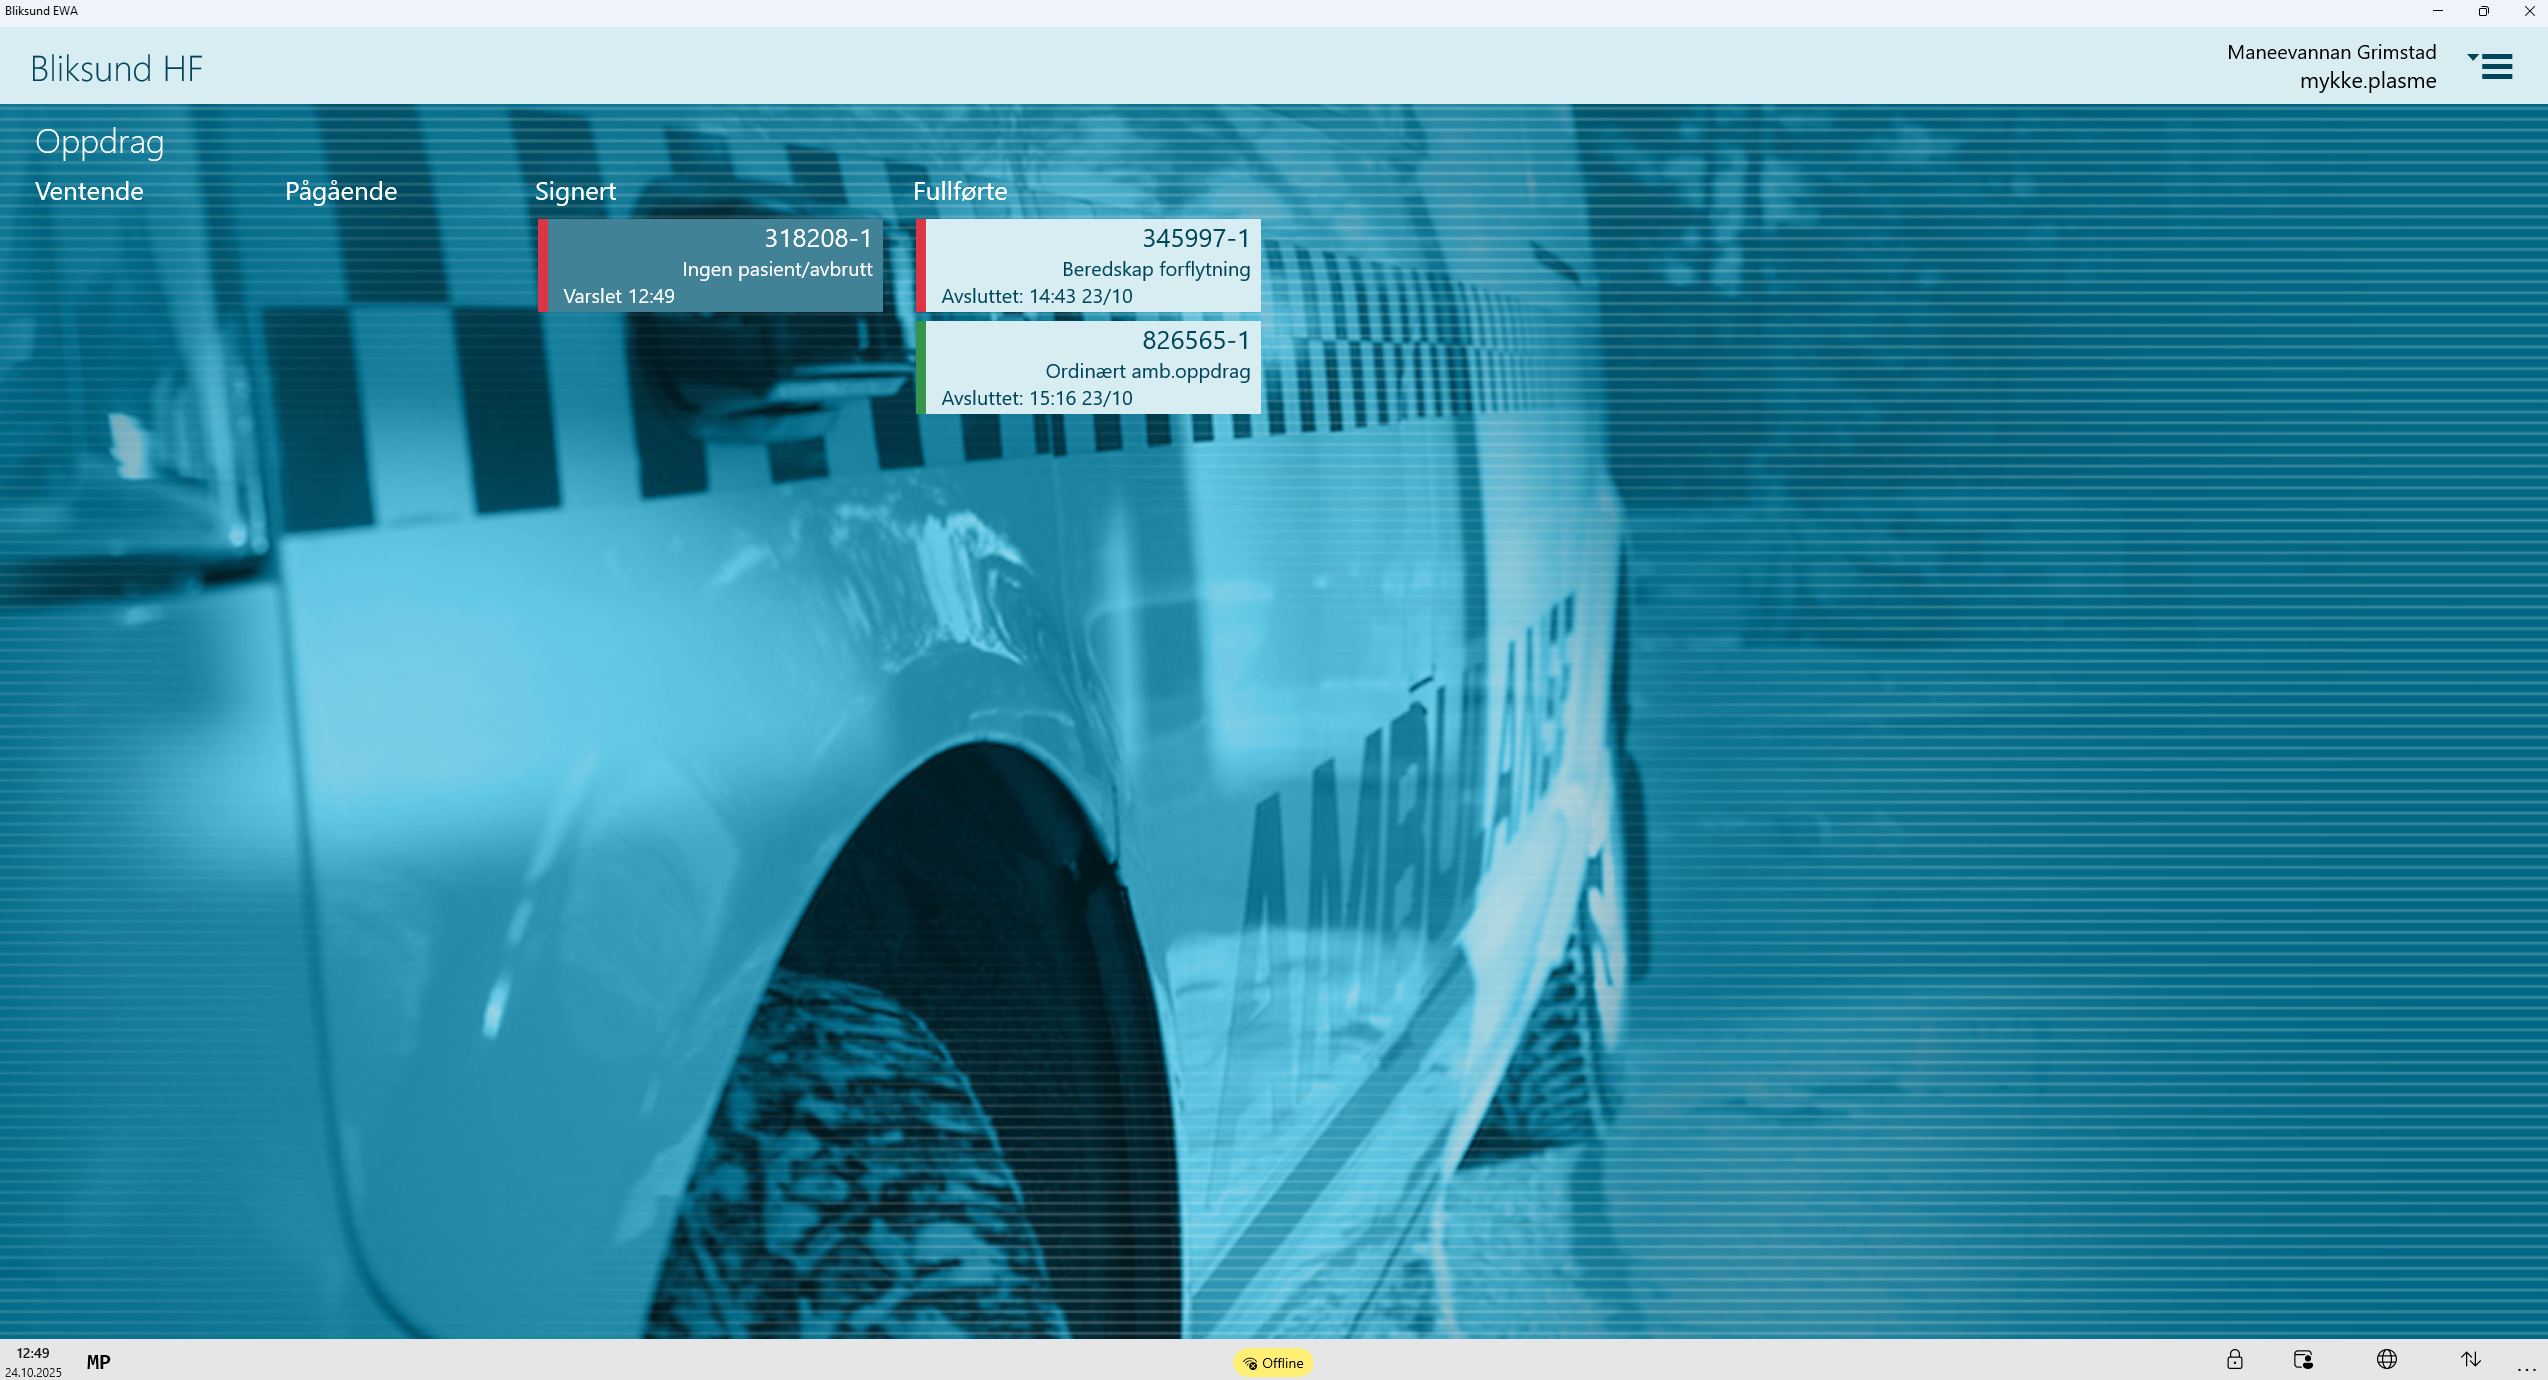This screenshot has width=2548, height=1380.
Task: Click the user window icon in status bar
Action: (2303, 1360)
